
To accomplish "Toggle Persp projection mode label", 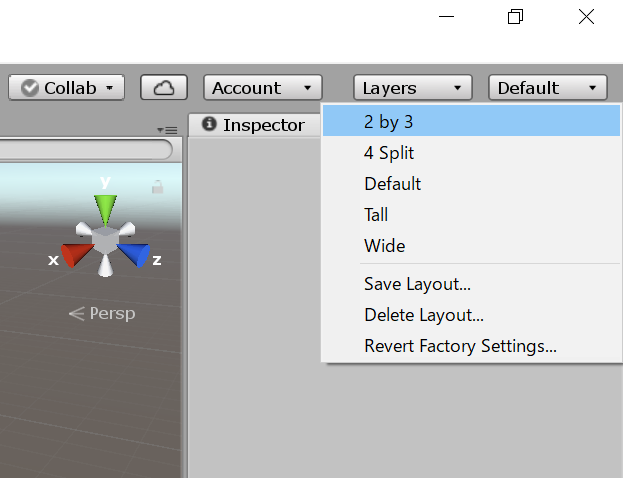I will [102, 313].
